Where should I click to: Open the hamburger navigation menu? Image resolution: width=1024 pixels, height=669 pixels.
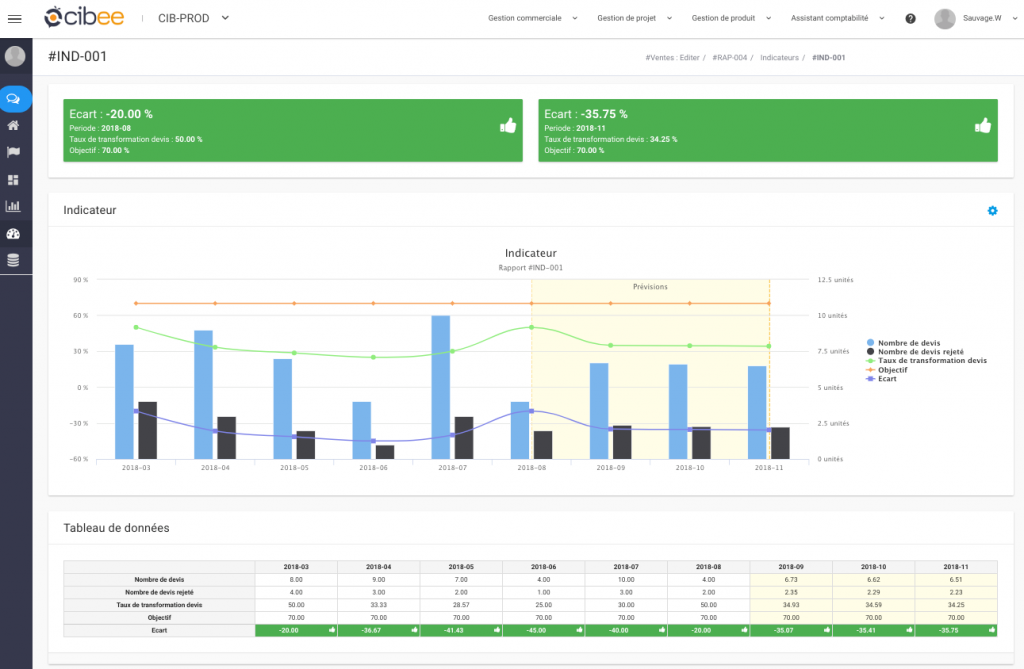(x=14, y=18)
